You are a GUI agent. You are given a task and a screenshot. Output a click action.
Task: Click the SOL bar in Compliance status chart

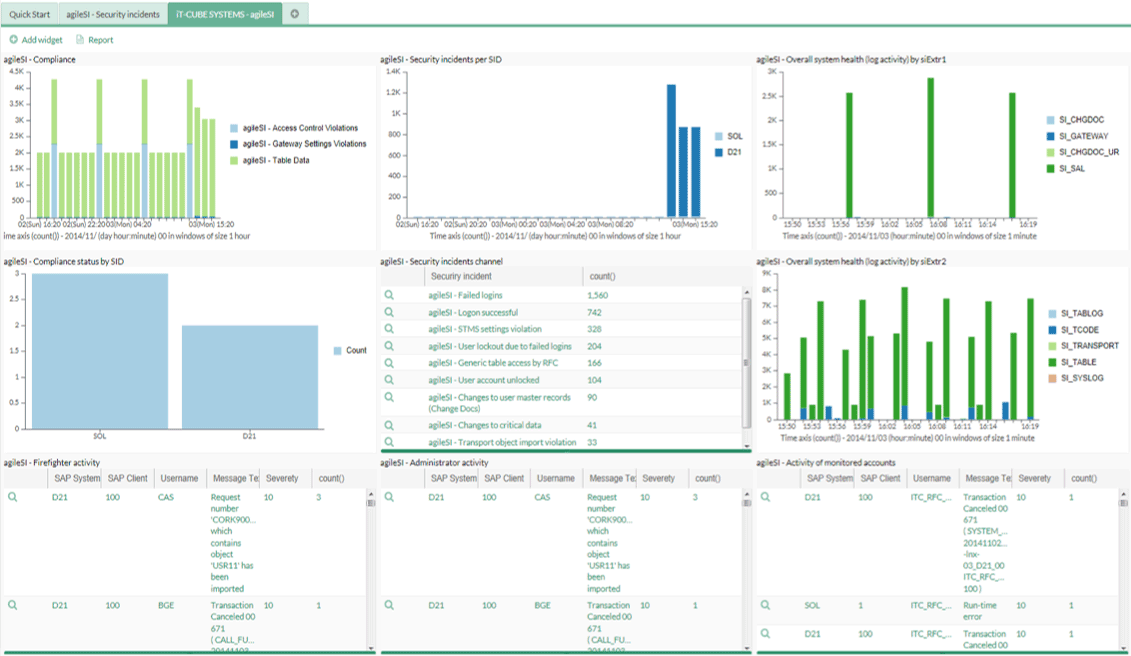point(100,350)
